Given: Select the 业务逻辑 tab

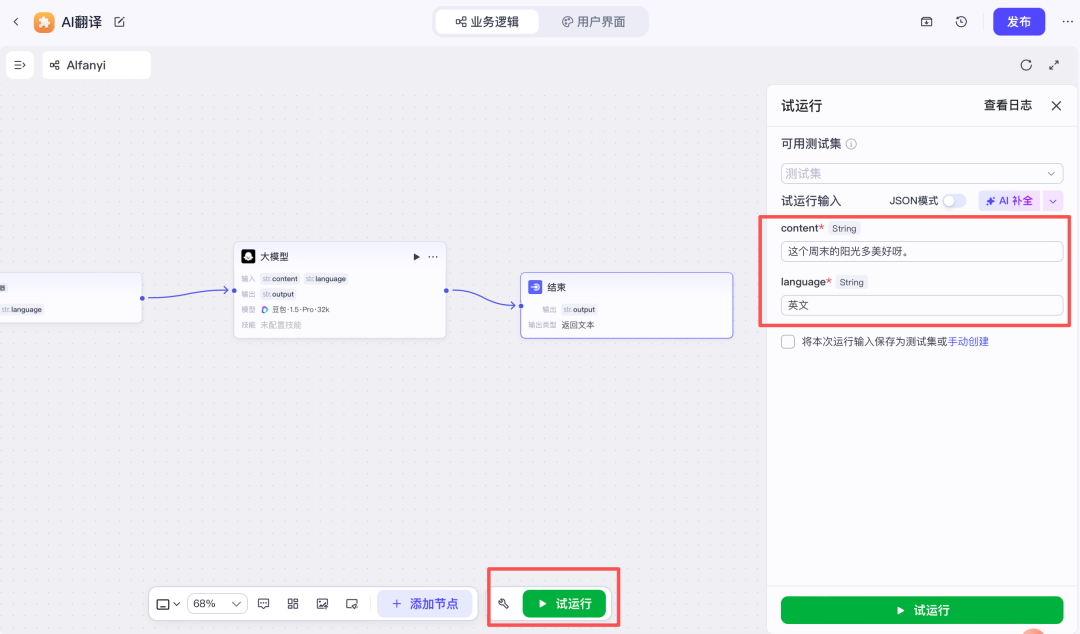Looking at the screenshot, I should tap(487, 22).
